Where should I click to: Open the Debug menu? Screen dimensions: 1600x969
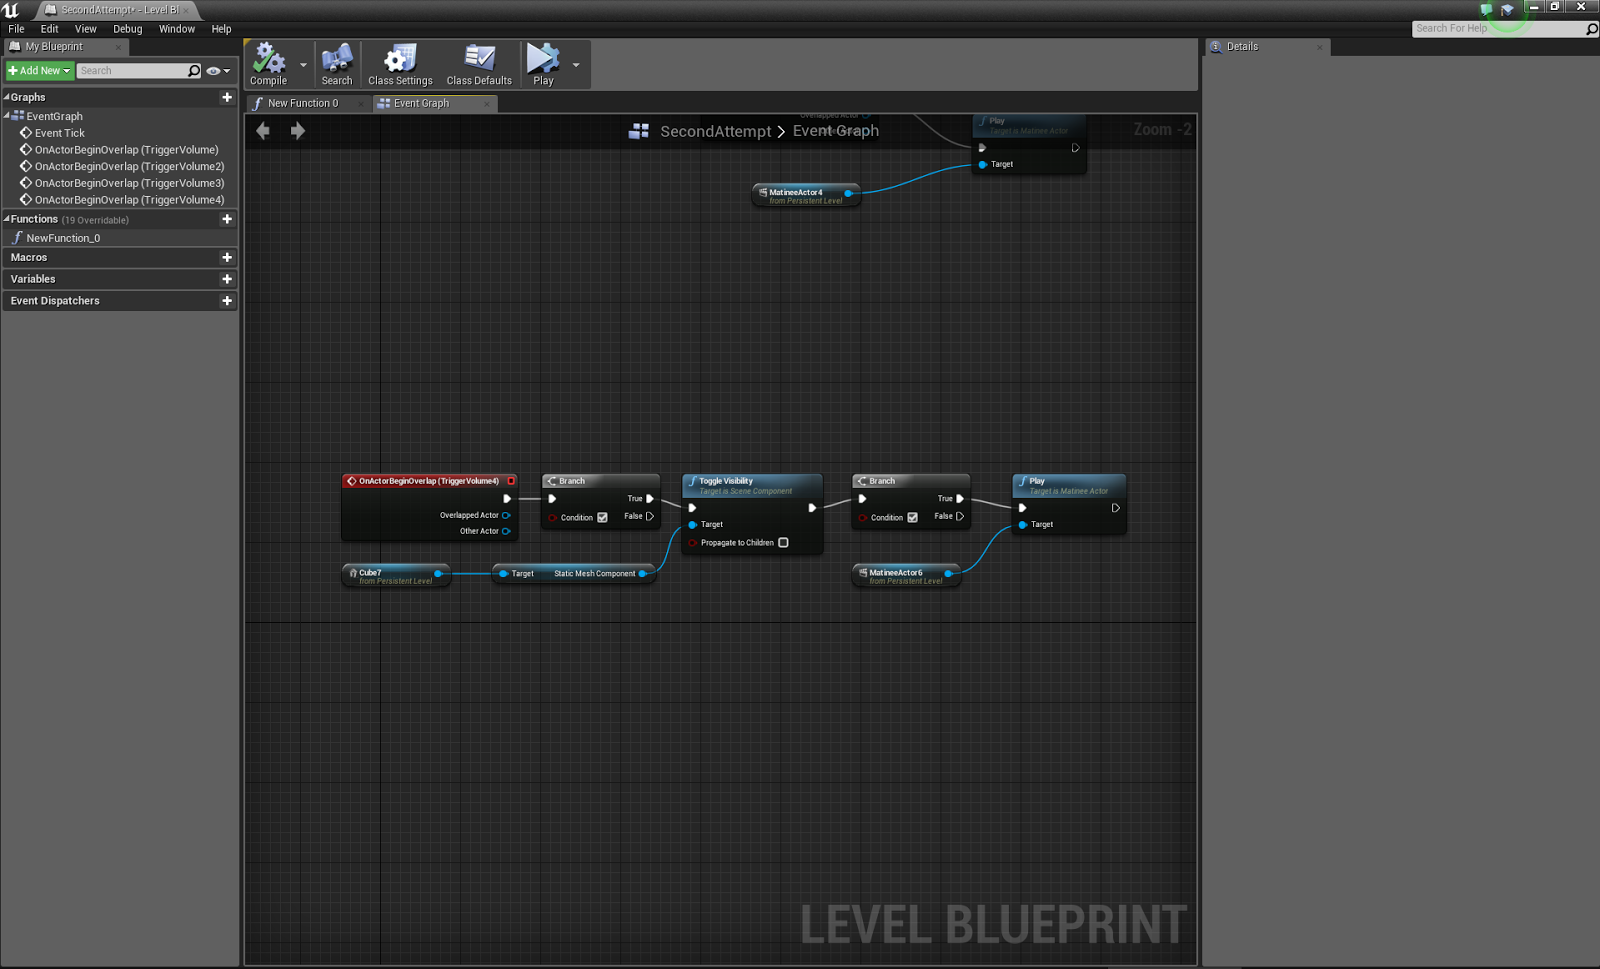coord(128,29)
